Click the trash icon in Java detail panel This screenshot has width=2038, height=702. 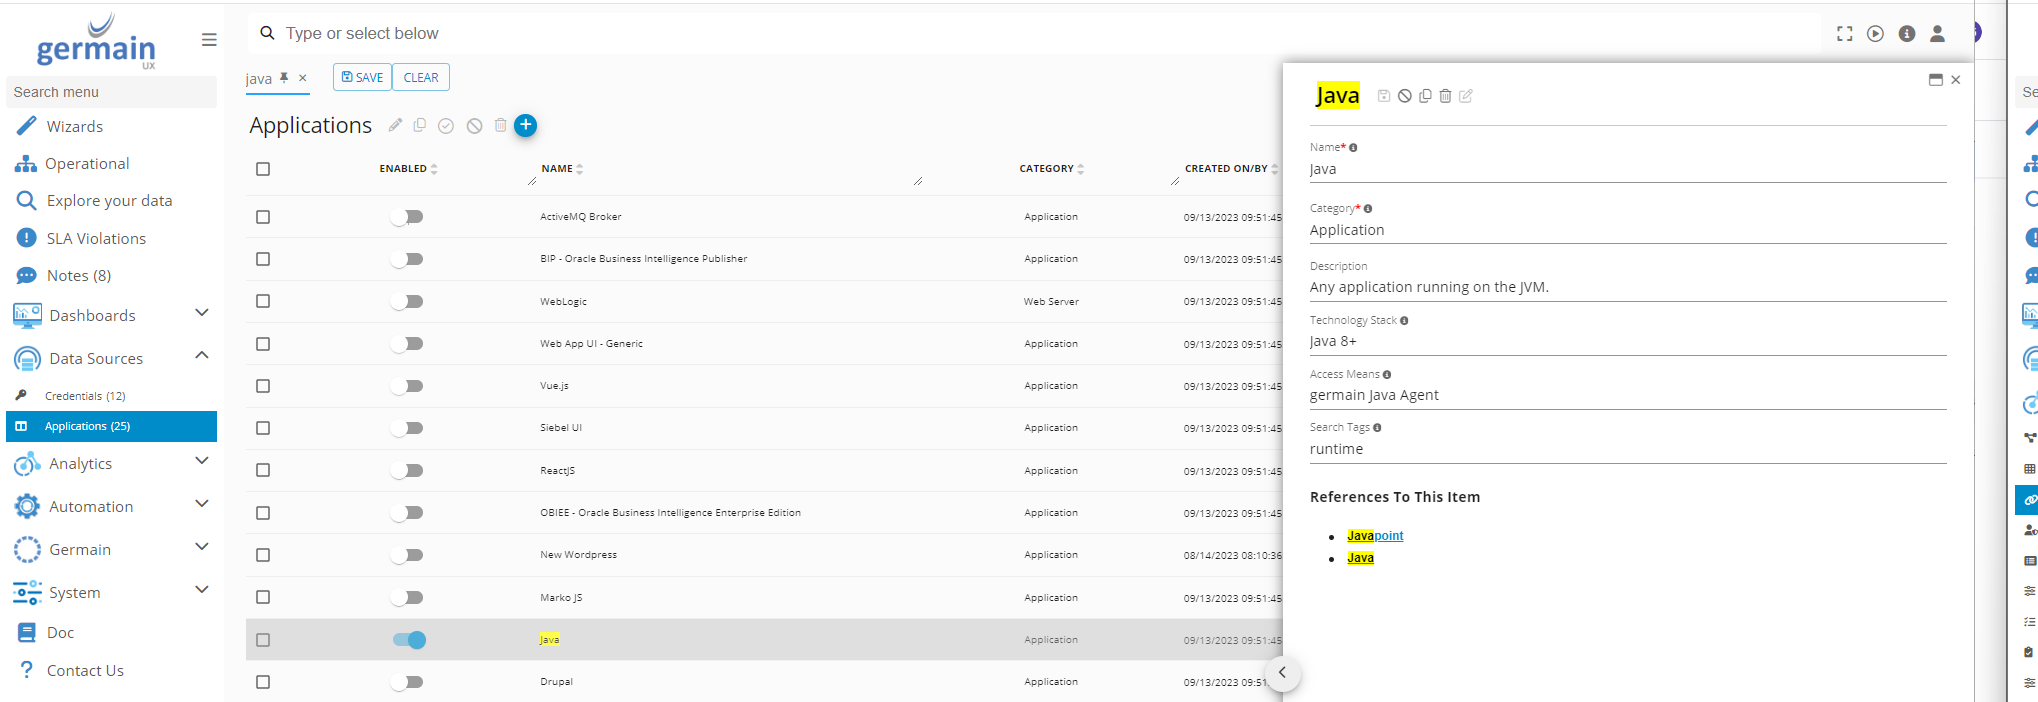1445,96
